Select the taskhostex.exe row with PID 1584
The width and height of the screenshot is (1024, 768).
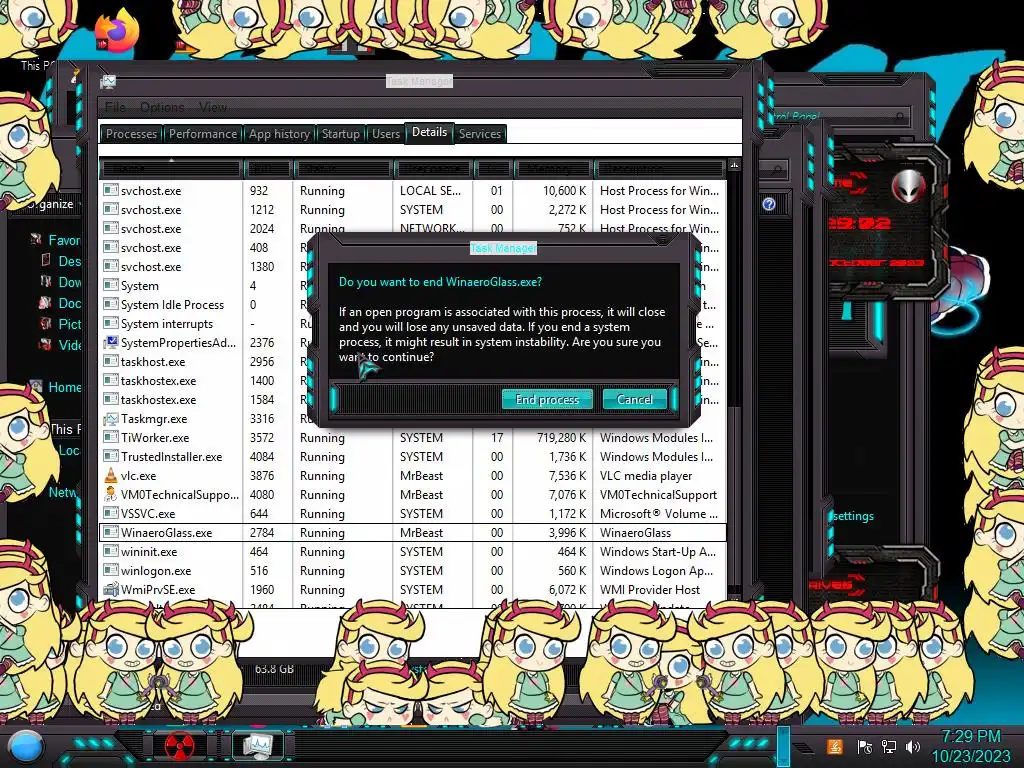coord(412,399)
